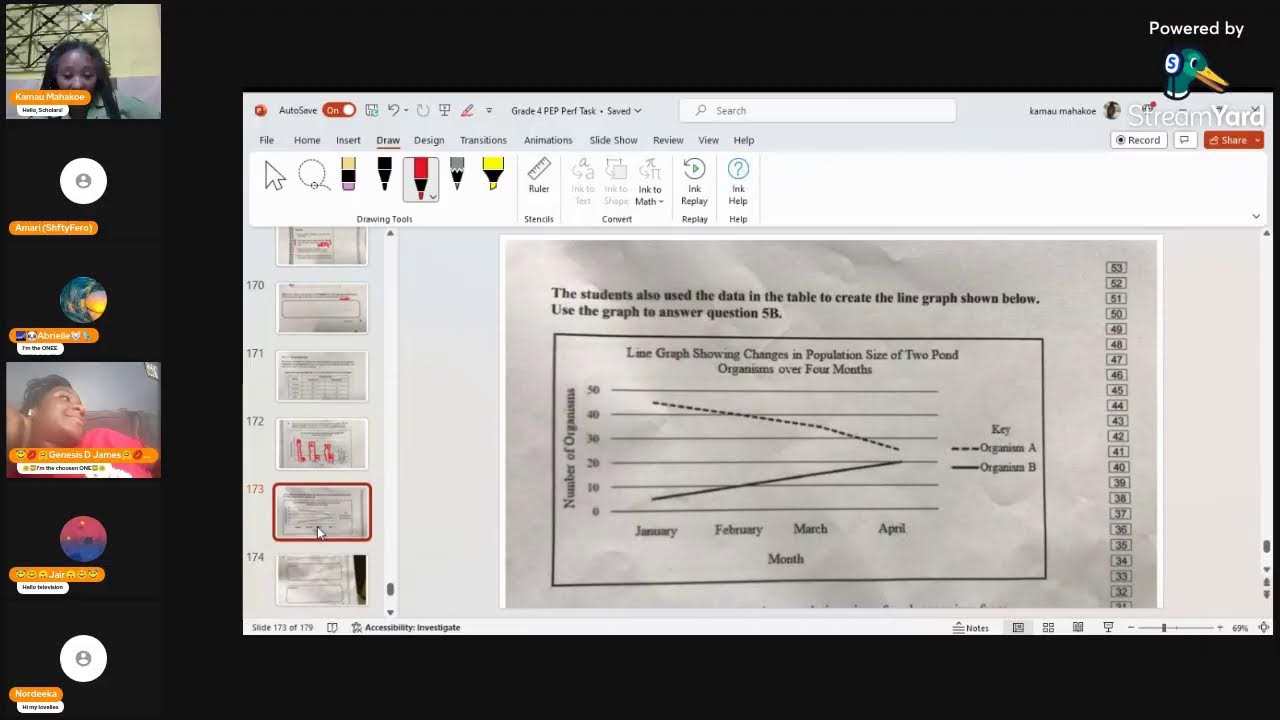1280x720 pixels.
Task: Click the kamau mahakoe account picture
Action: click(1111, 110)
